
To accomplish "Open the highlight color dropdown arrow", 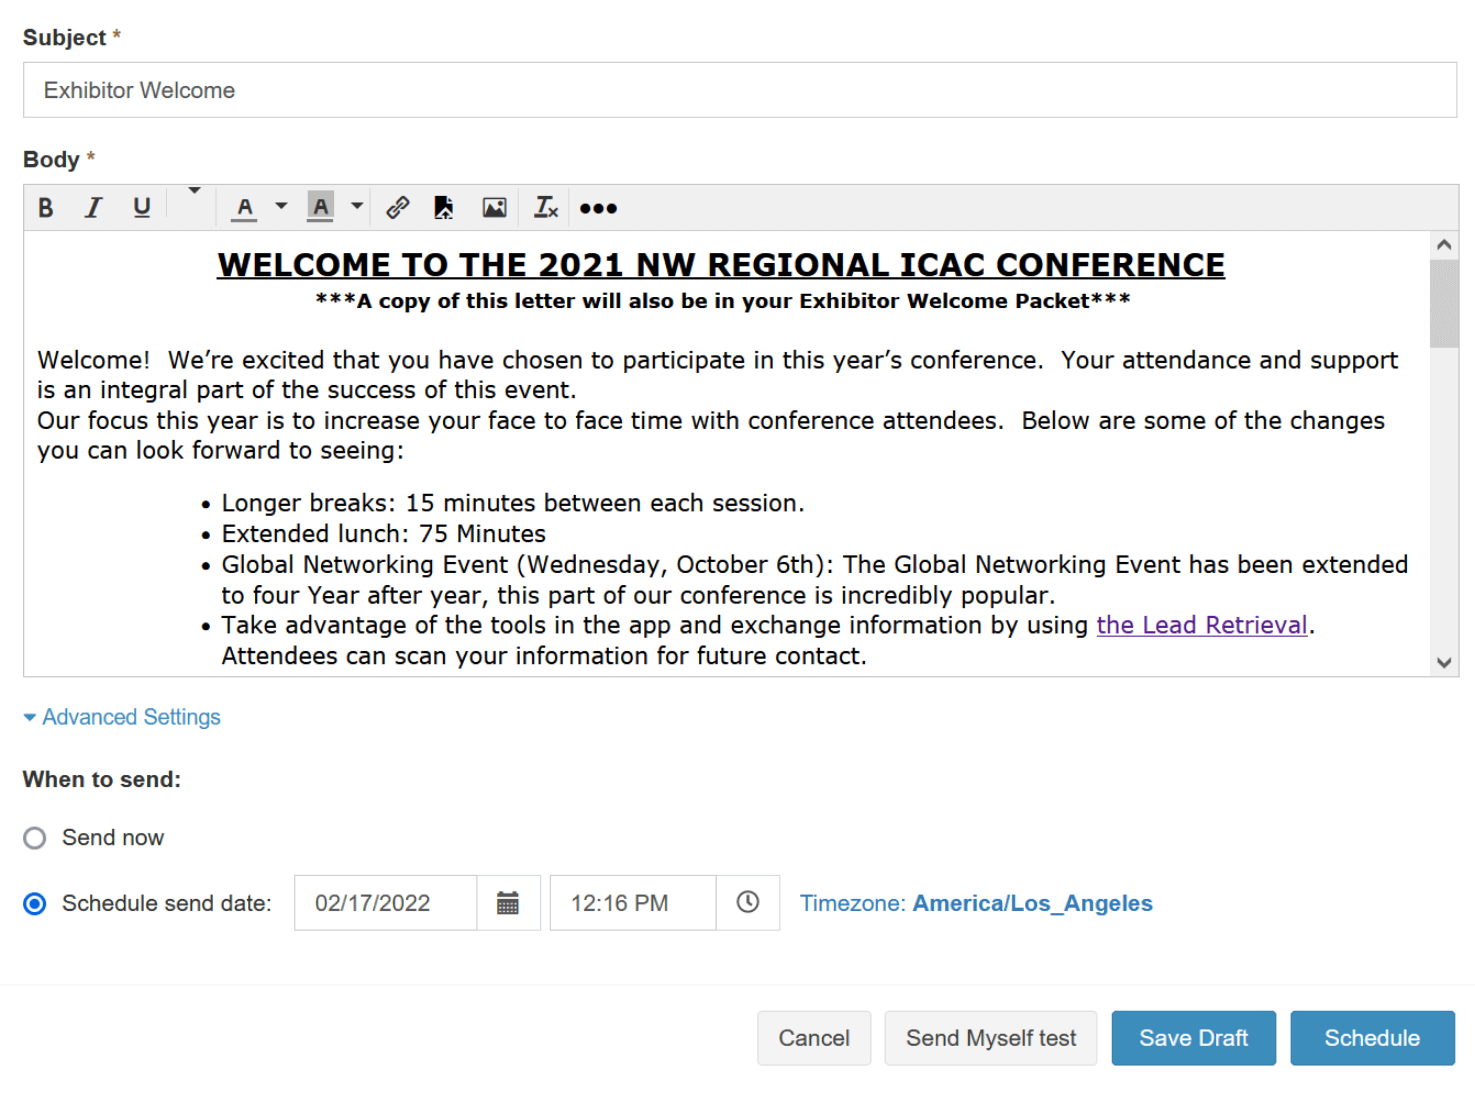I will pyautogui.click(x=357, y=207).
